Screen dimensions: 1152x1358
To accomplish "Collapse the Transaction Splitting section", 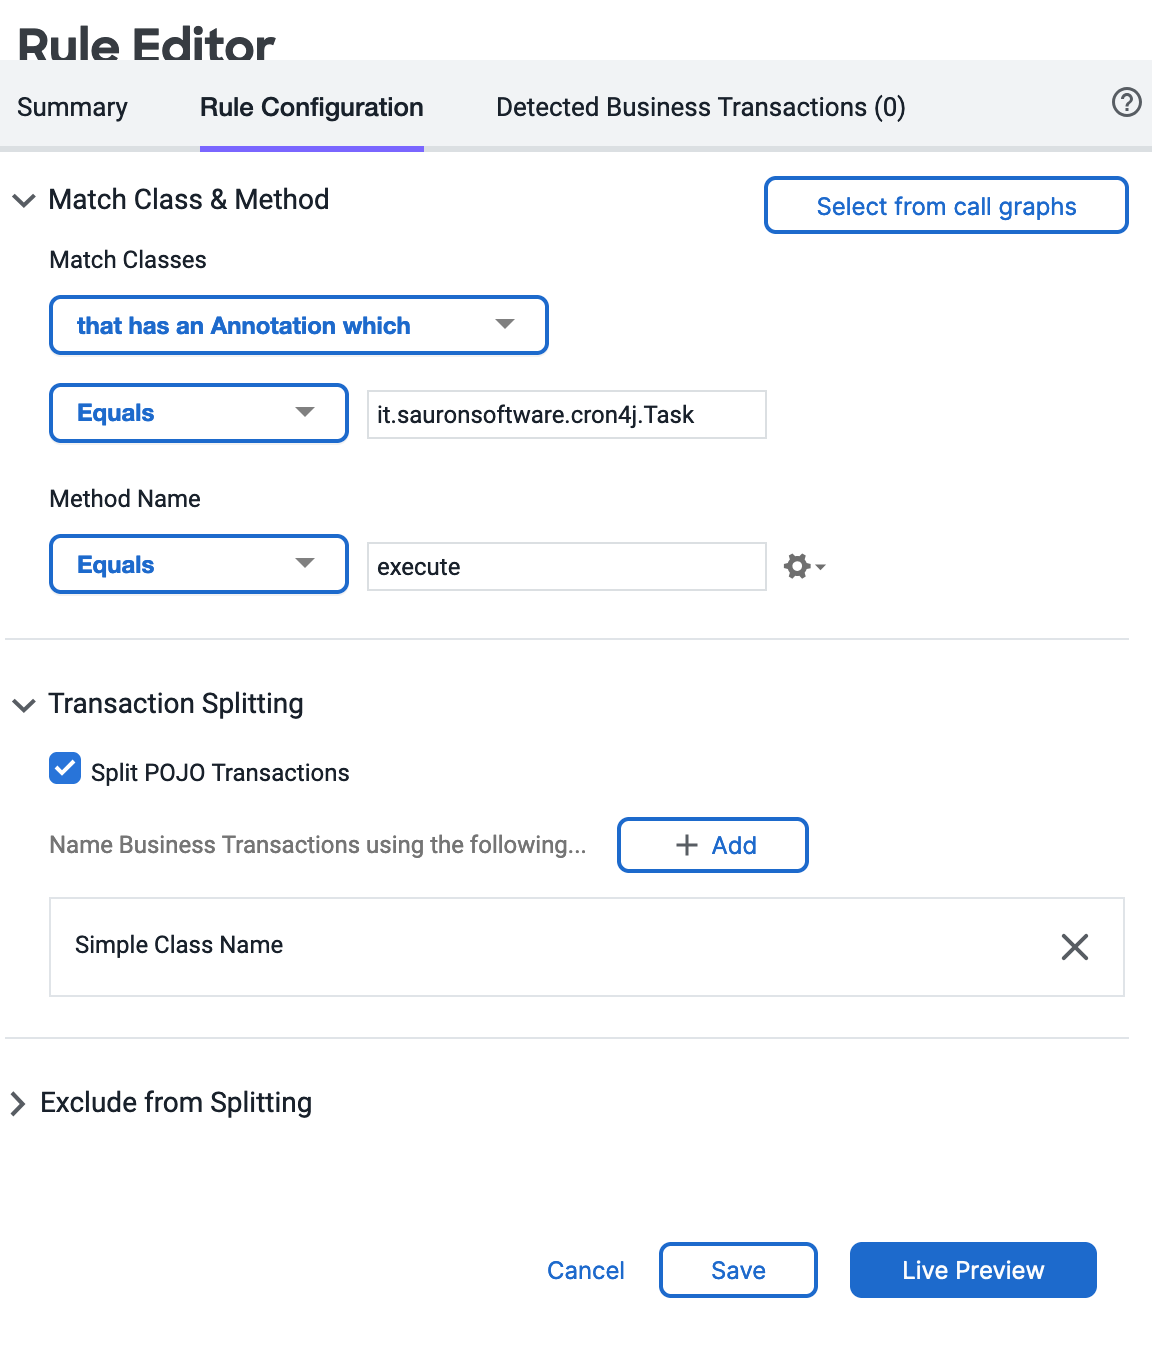I will click(x=23, y=705).
